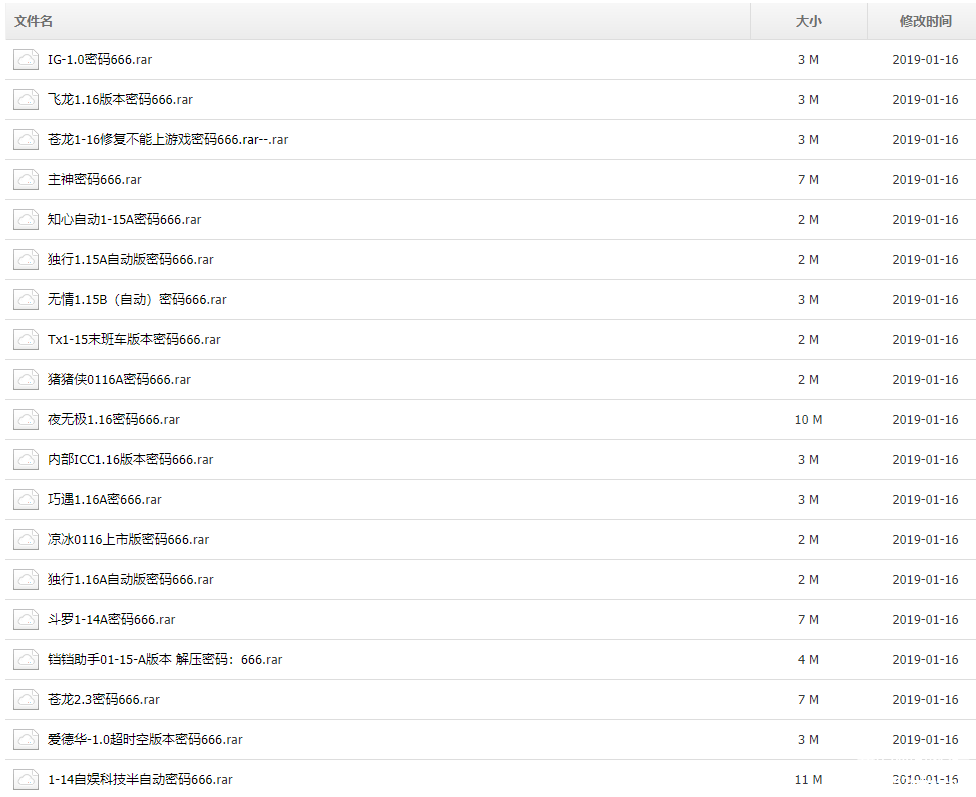Click cloud icon beside 内部ICC1.16版本密码666.rar

[26, 460]
